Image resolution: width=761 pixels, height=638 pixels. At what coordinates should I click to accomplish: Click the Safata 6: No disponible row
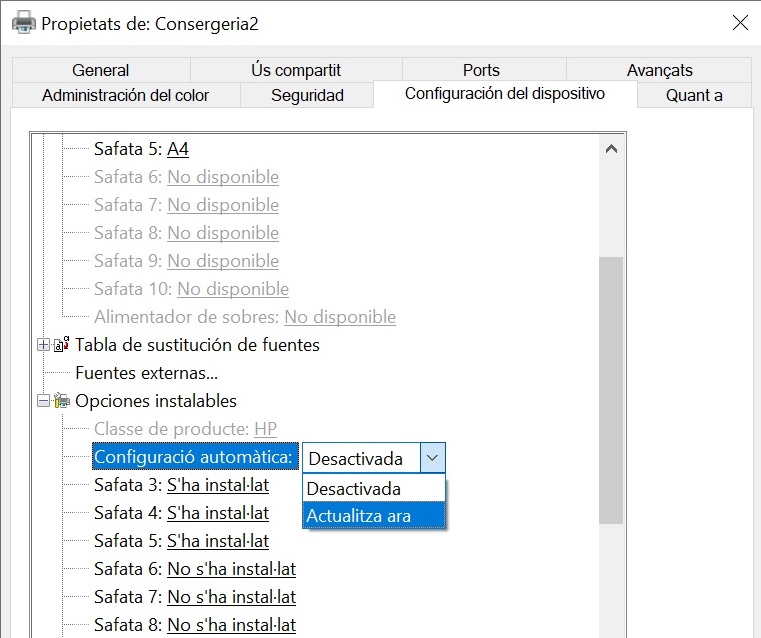[186, 177]
